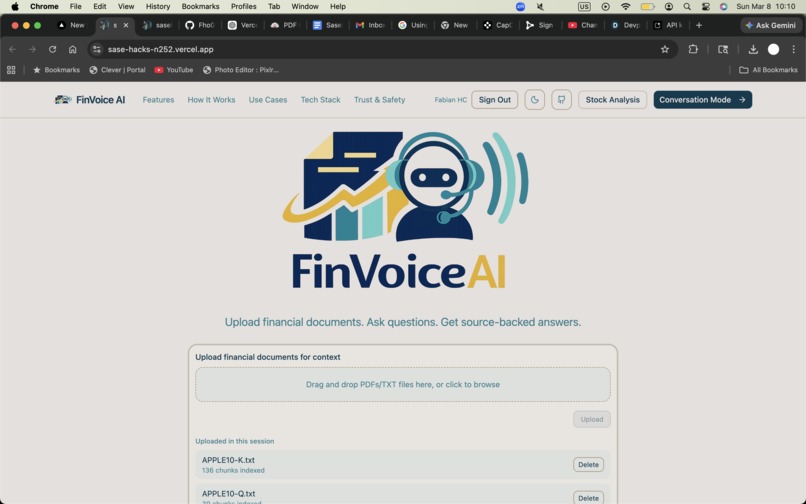This screenshot has width=806, height=504.
Task: Reload the current page
Action: pyautogui.click(x=52, y=49)
